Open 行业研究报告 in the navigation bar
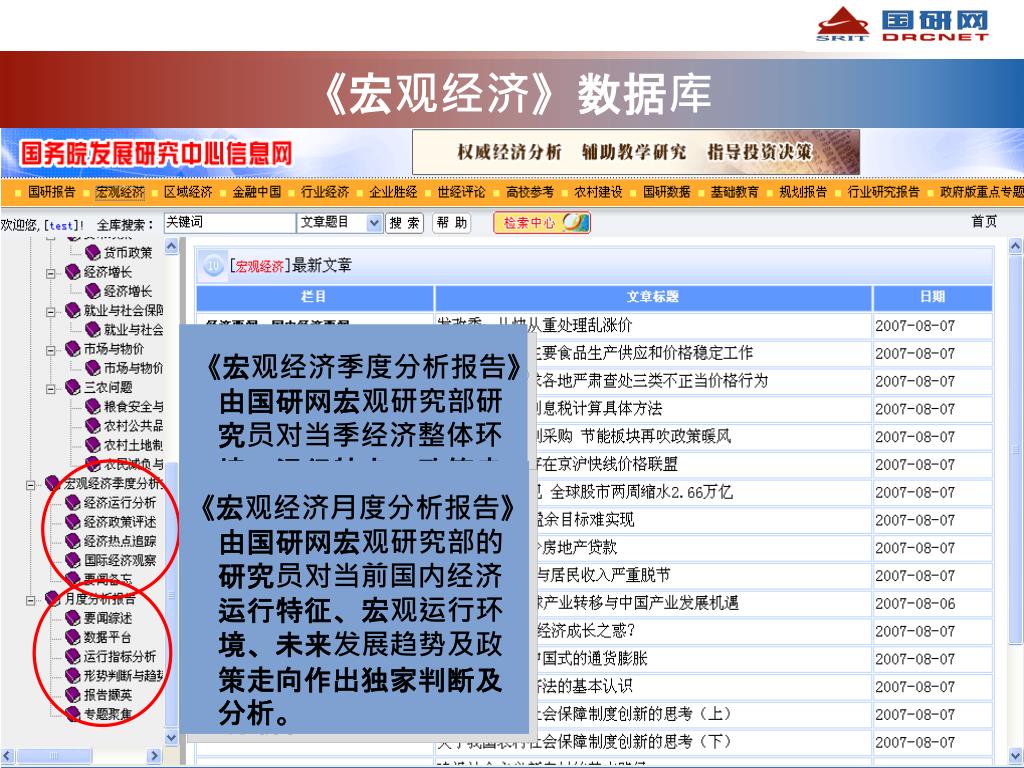This screenshot has width=1024, height=768. click(883, 192)
